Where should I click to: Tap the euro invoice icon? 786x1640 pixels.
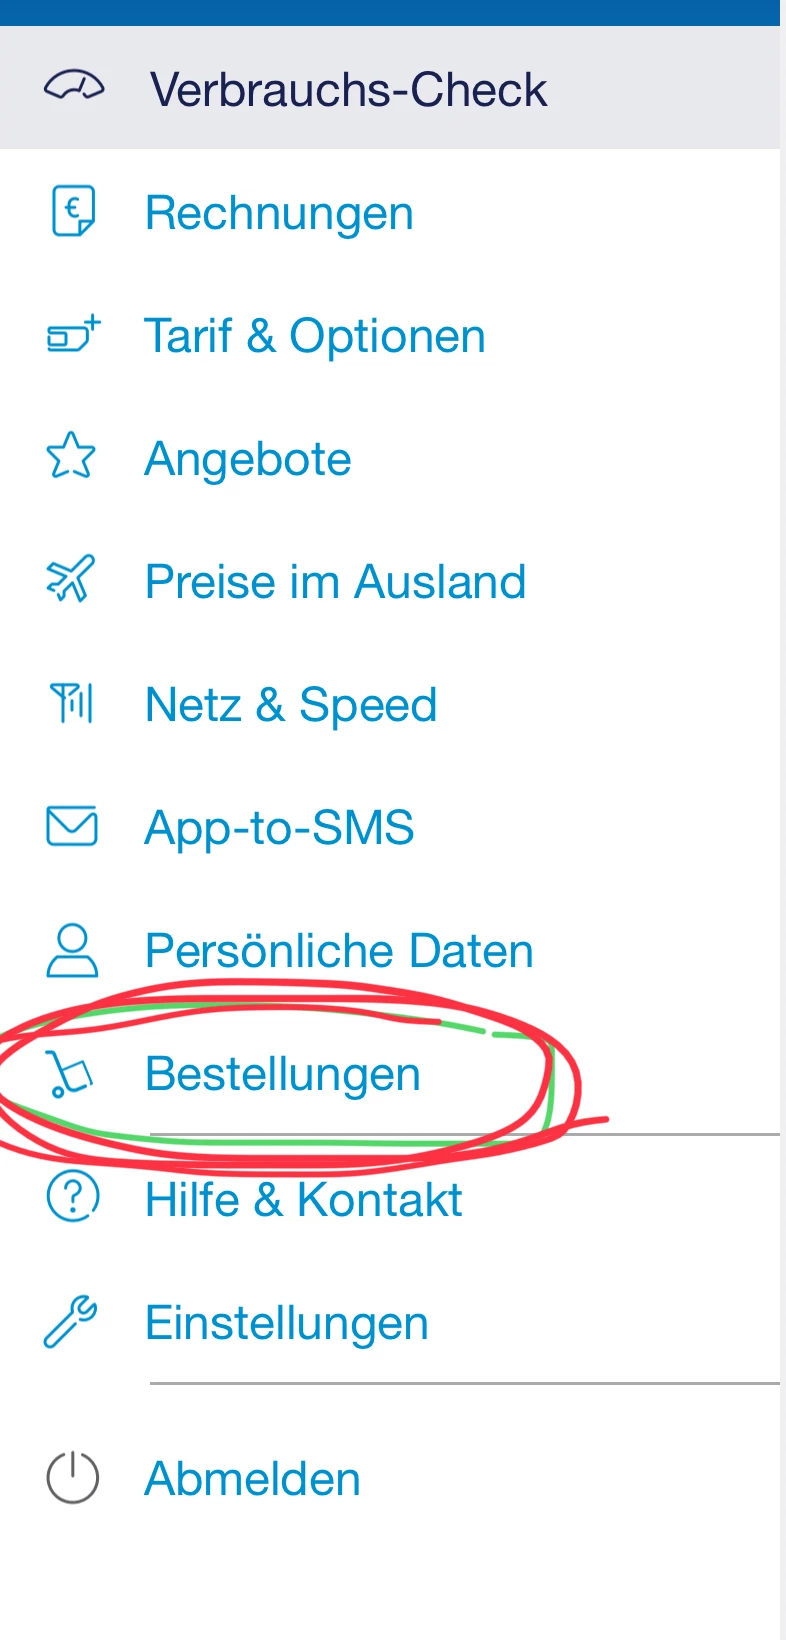(73, 212)
